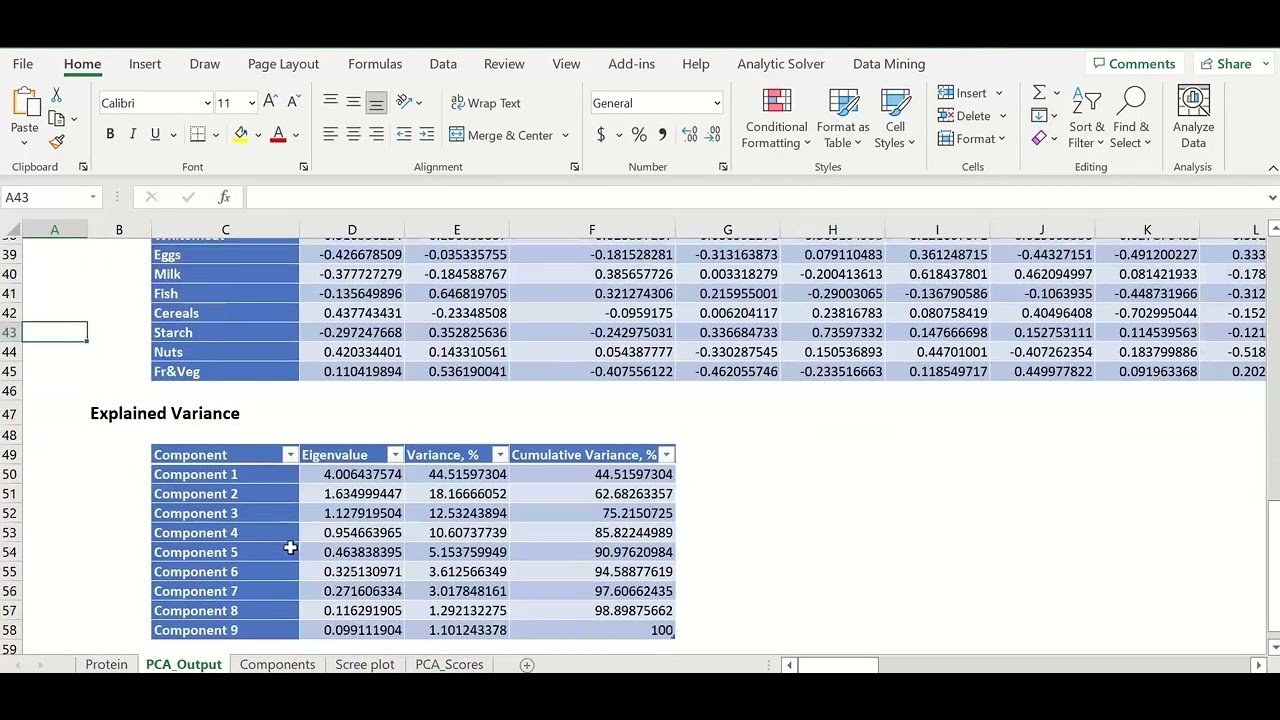This screenshot has width=1280, height=720.
Task: Click the Clear eraser icon
Action: 1039,139
